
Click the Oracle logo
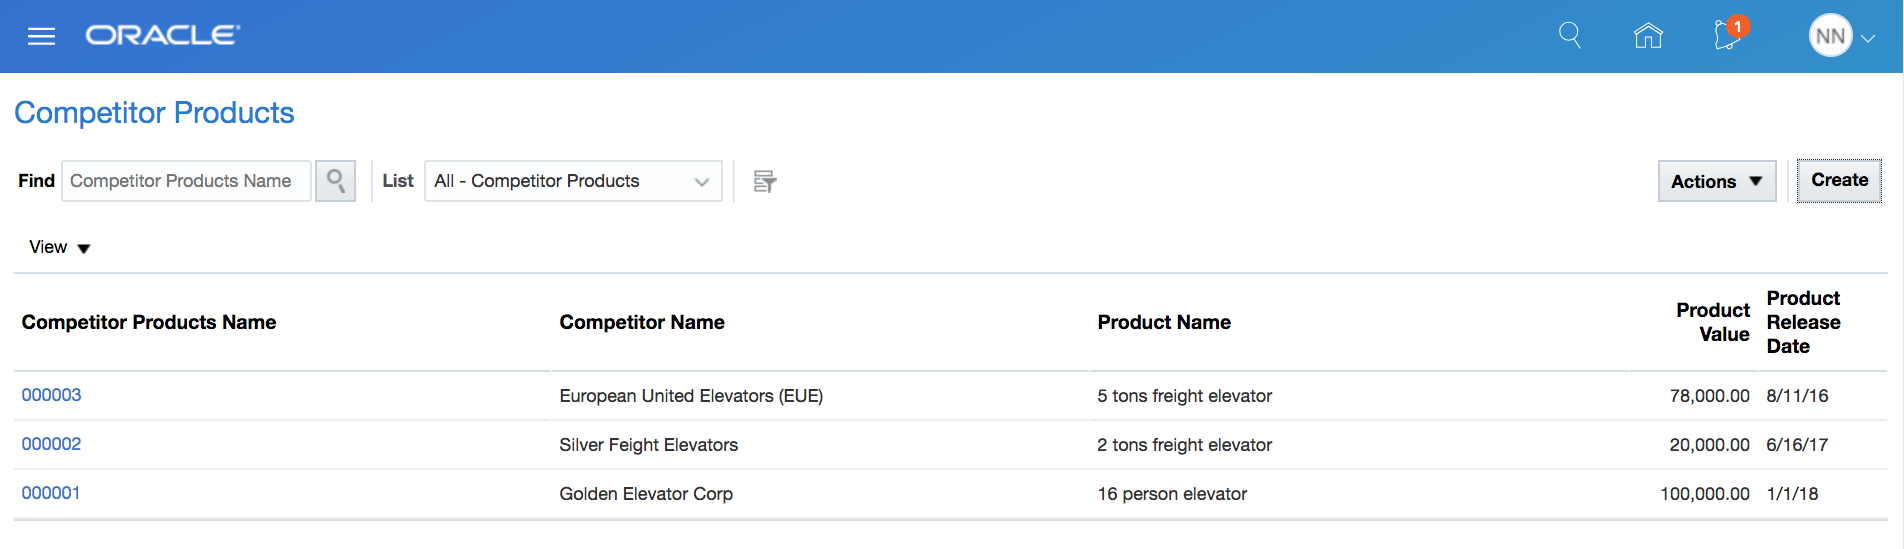[x=163, y=36]
